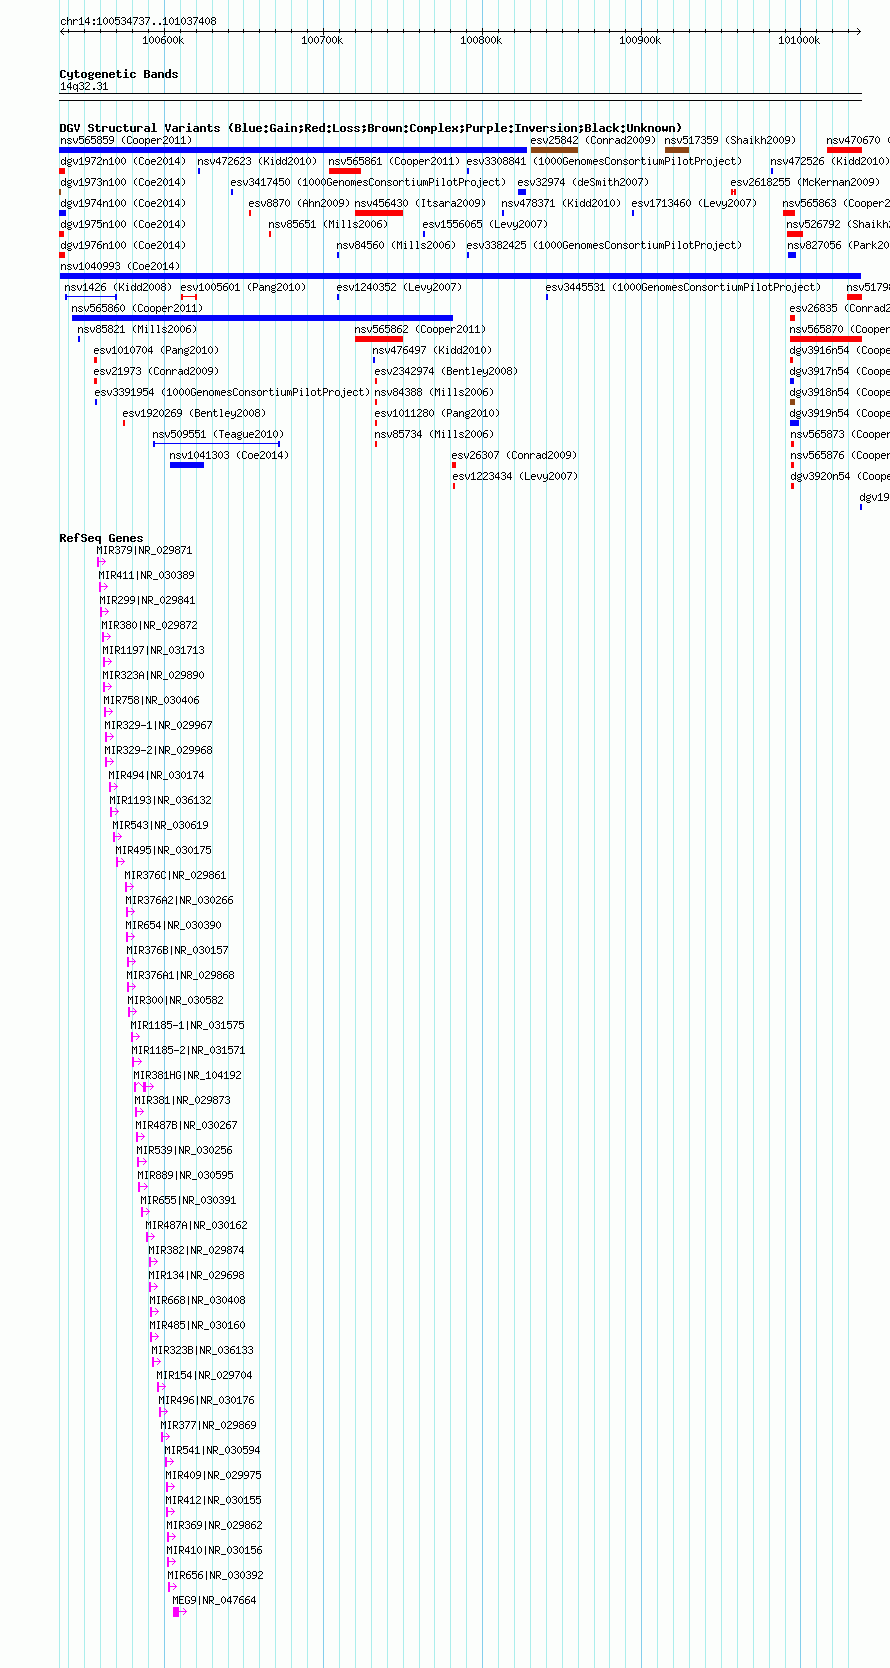Click gene MIR134|NR_029698 label
Viewport: 890px width, 1668px height.
[x=196, y=1275]
